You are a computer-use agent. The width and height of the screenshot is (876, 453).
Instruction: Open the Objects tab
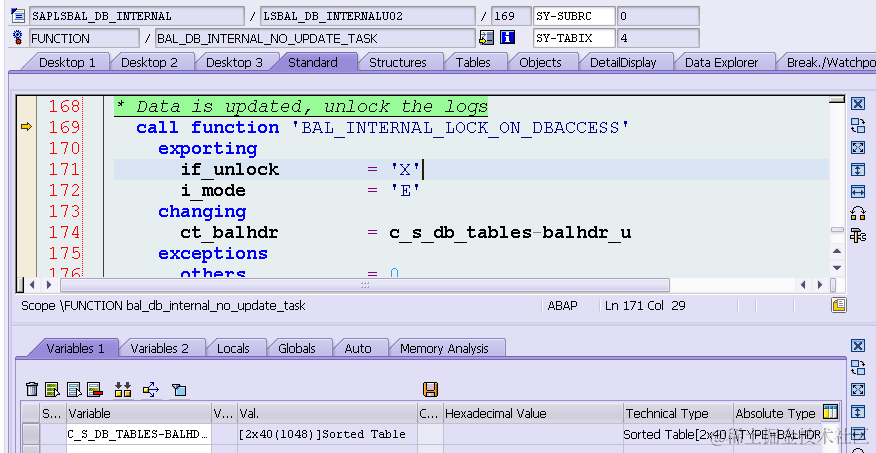click(x=540, y=63)
